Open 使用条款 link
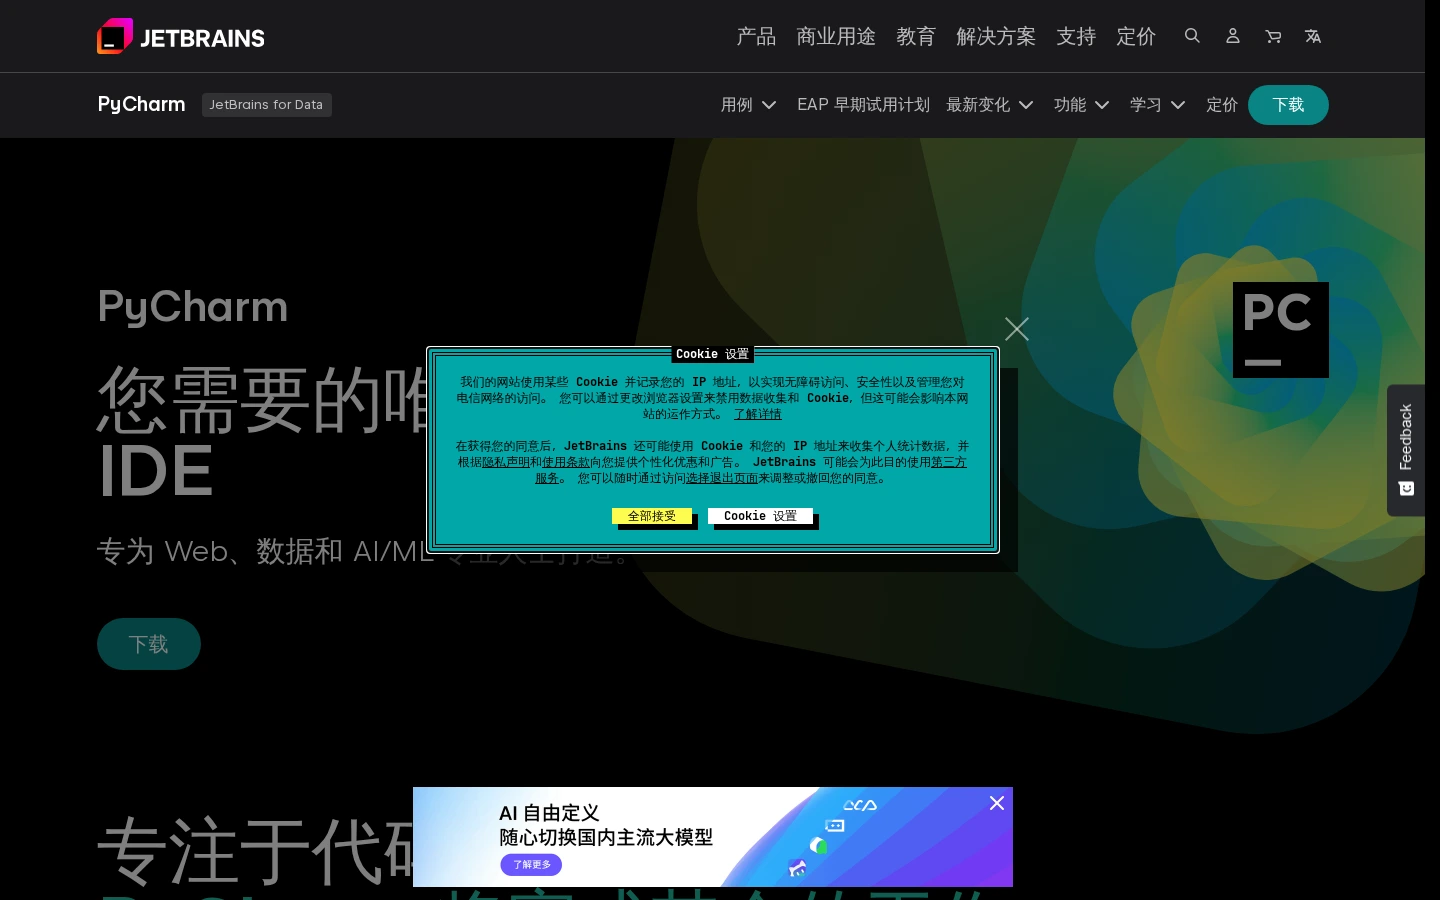Image resolution: width=1440 pixels, height=900 pixels. (x=566, y=462)
